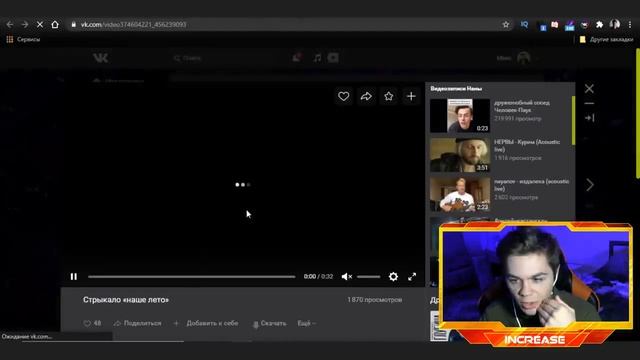Screen dimensions: 640x360
Task: Click the video volume slider
Action: [x=368, y=277]
